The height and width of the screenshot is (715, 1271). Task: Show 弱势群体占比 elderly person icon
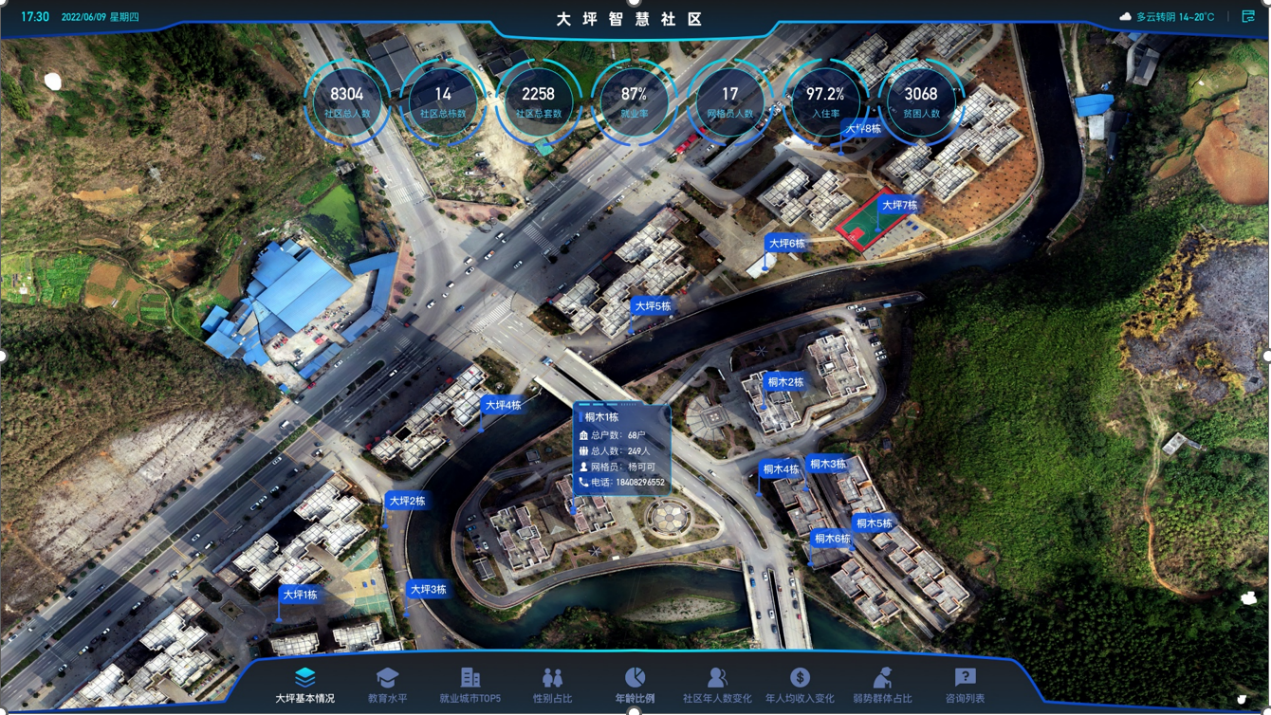coord(882,677)
